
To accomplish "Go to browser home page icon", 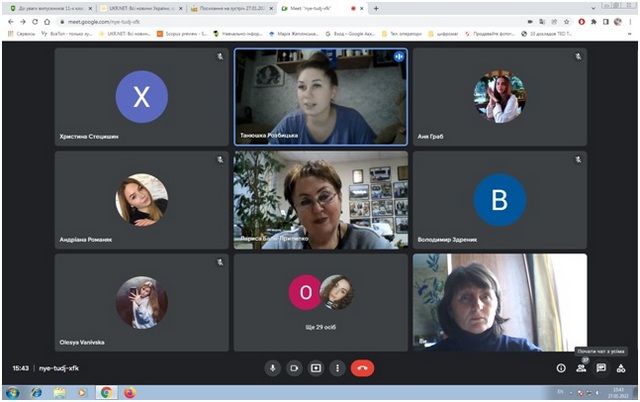I will pos(47,22).
